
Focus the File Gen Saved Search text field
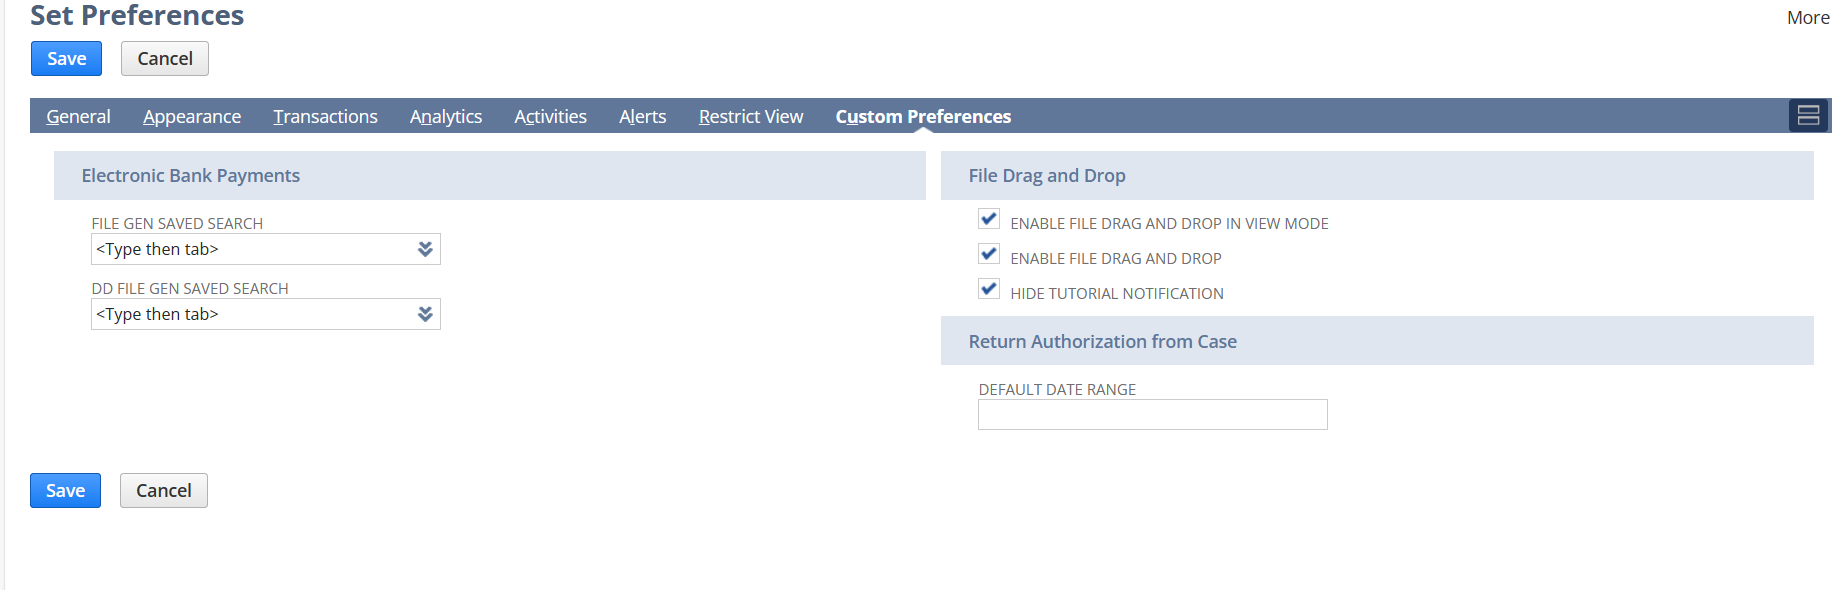252,249
